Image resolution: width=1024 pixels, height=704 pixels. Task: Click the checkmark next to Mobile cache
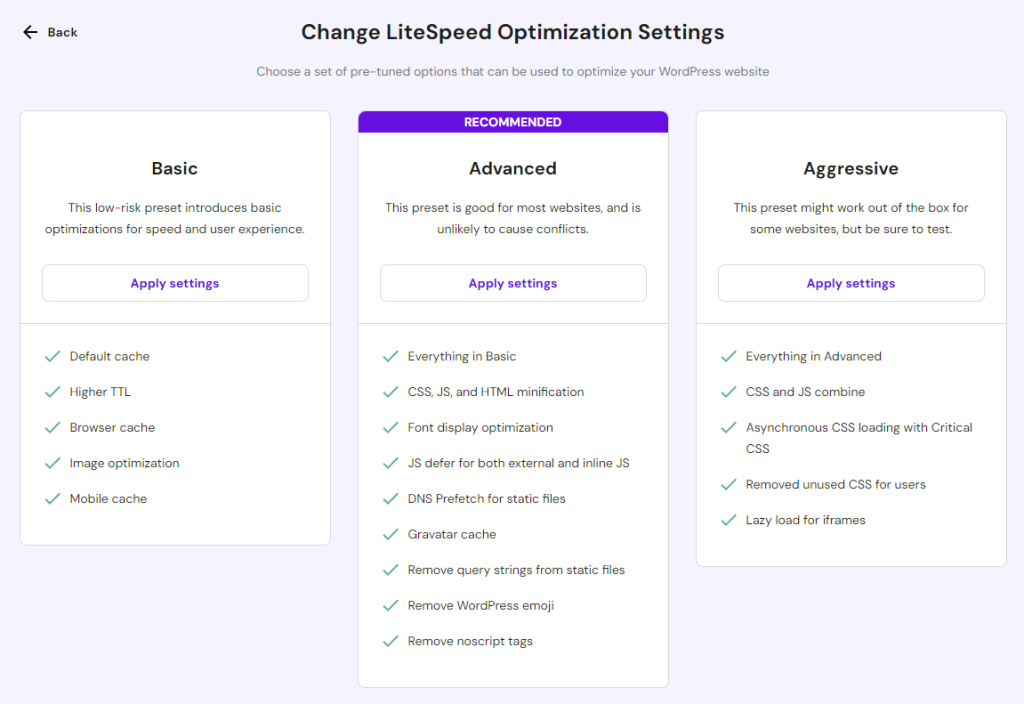point(52,498)
